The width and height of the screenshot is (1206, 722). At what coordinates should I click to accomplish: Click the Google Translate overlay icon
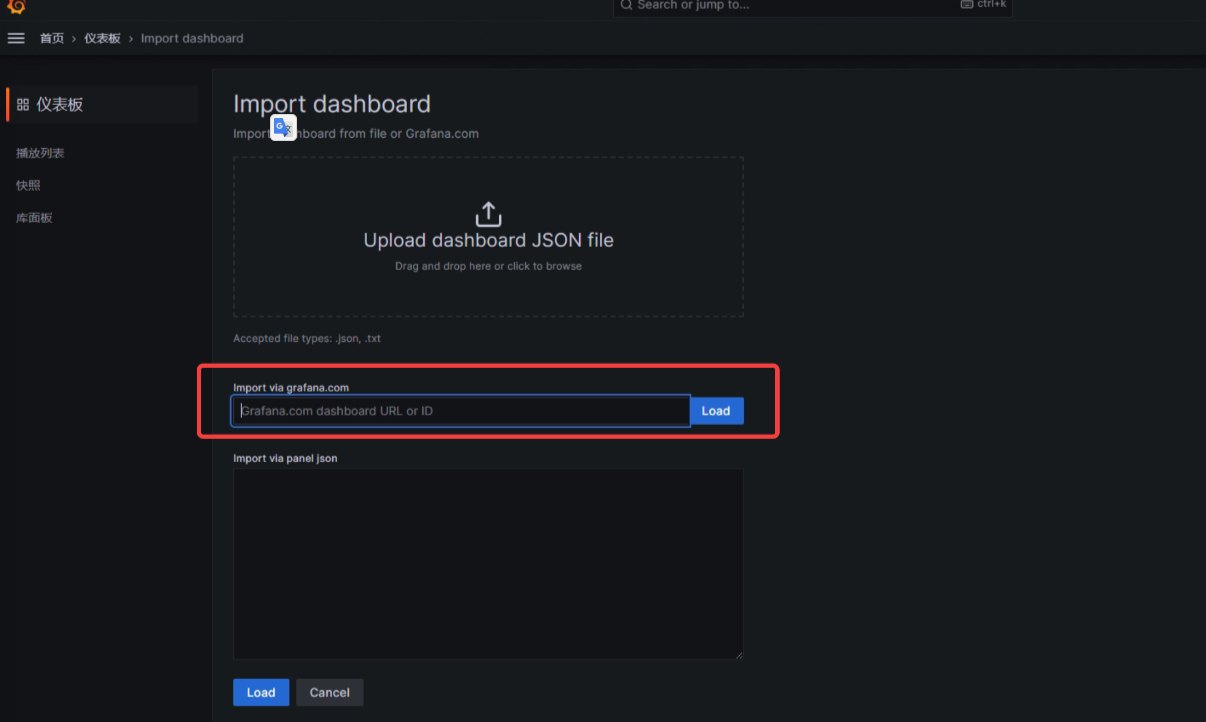tap(284, 128)
